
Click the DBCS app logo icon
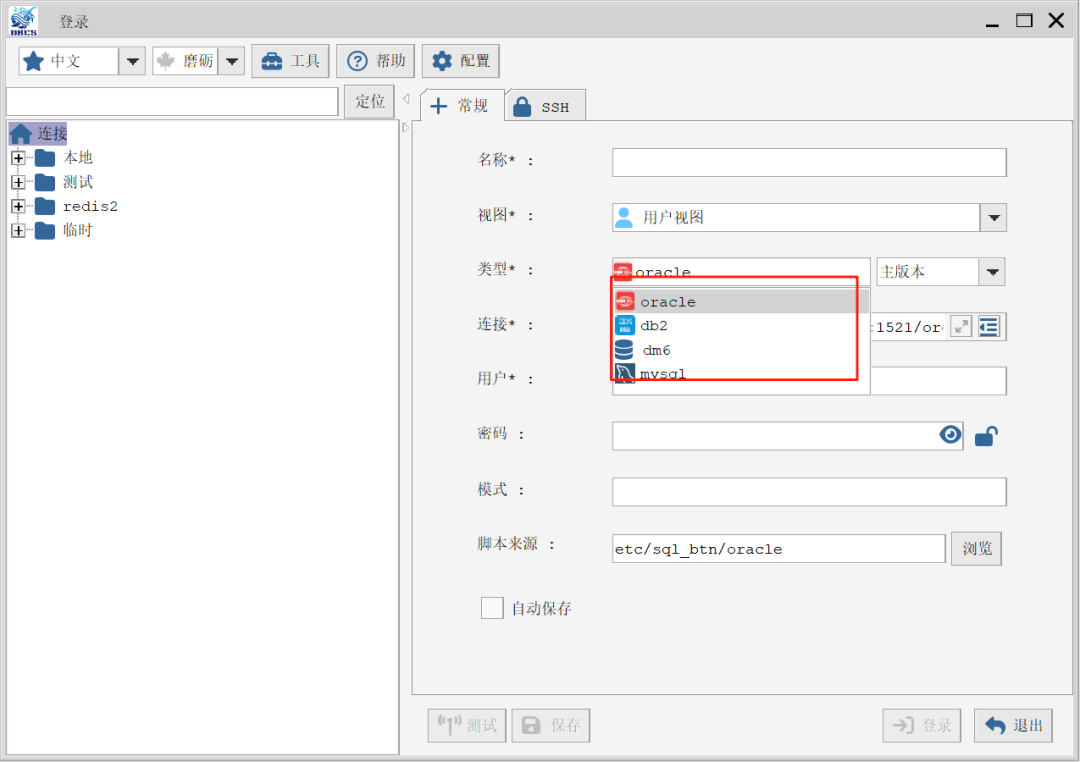23,21
